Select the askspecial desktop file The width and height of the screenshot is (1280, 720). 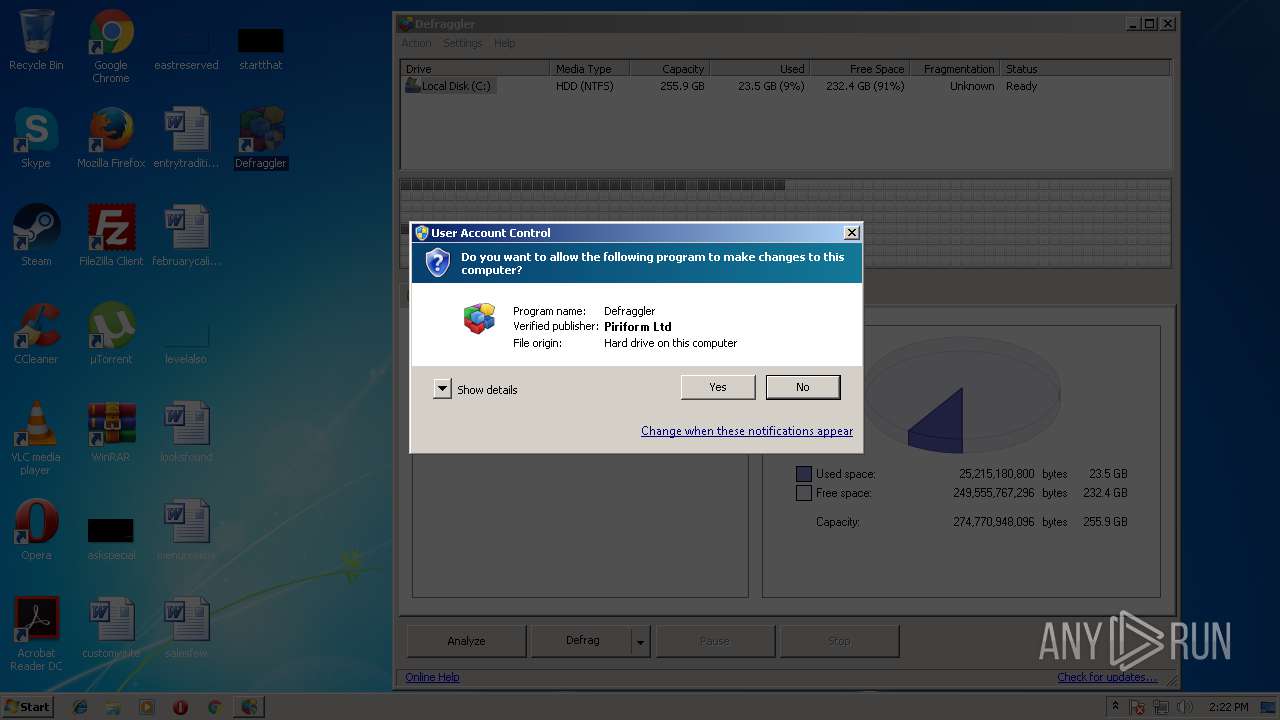pos(111,540)
